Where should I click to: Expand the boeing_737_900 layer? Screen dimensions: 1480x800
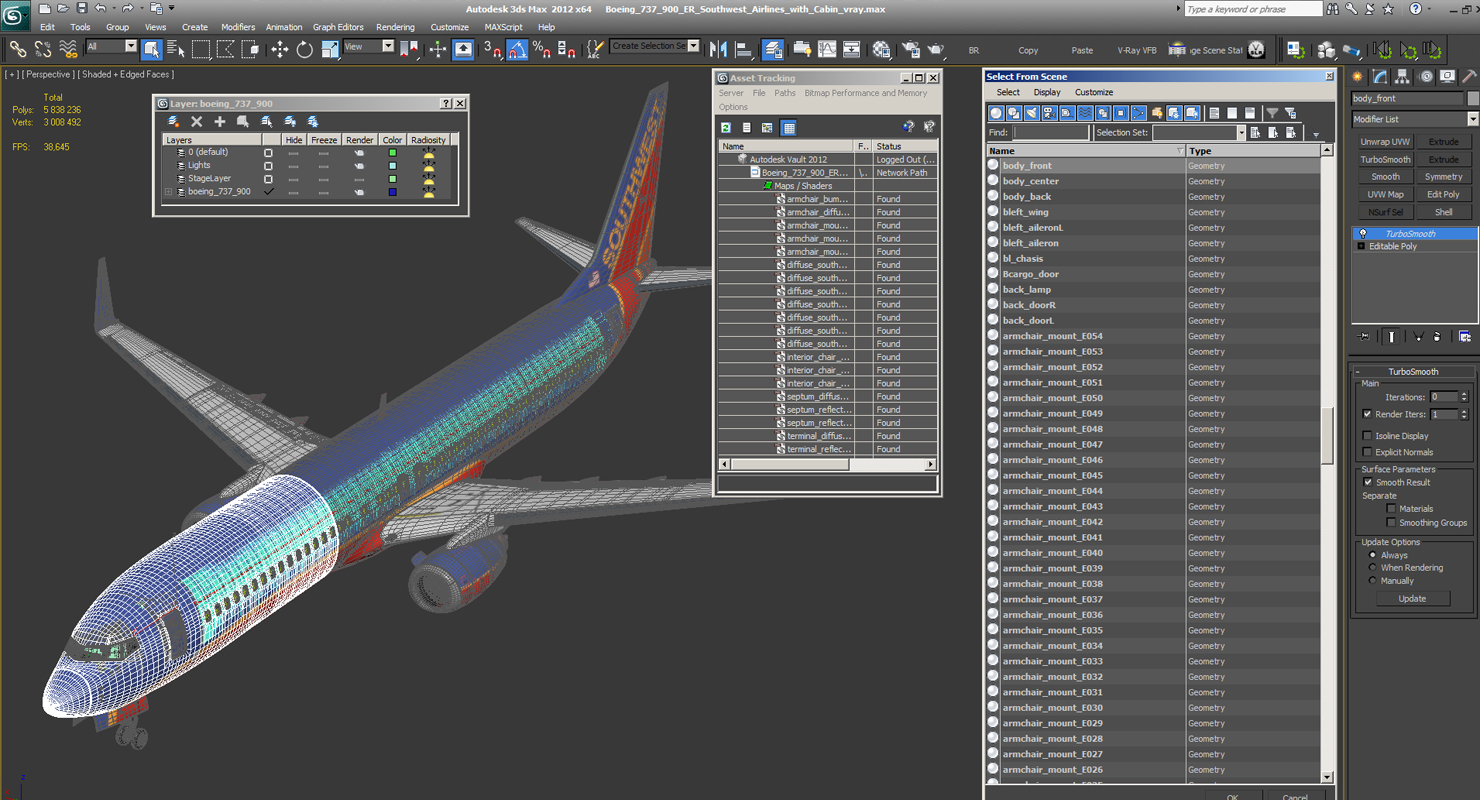[x=169, y=191]
